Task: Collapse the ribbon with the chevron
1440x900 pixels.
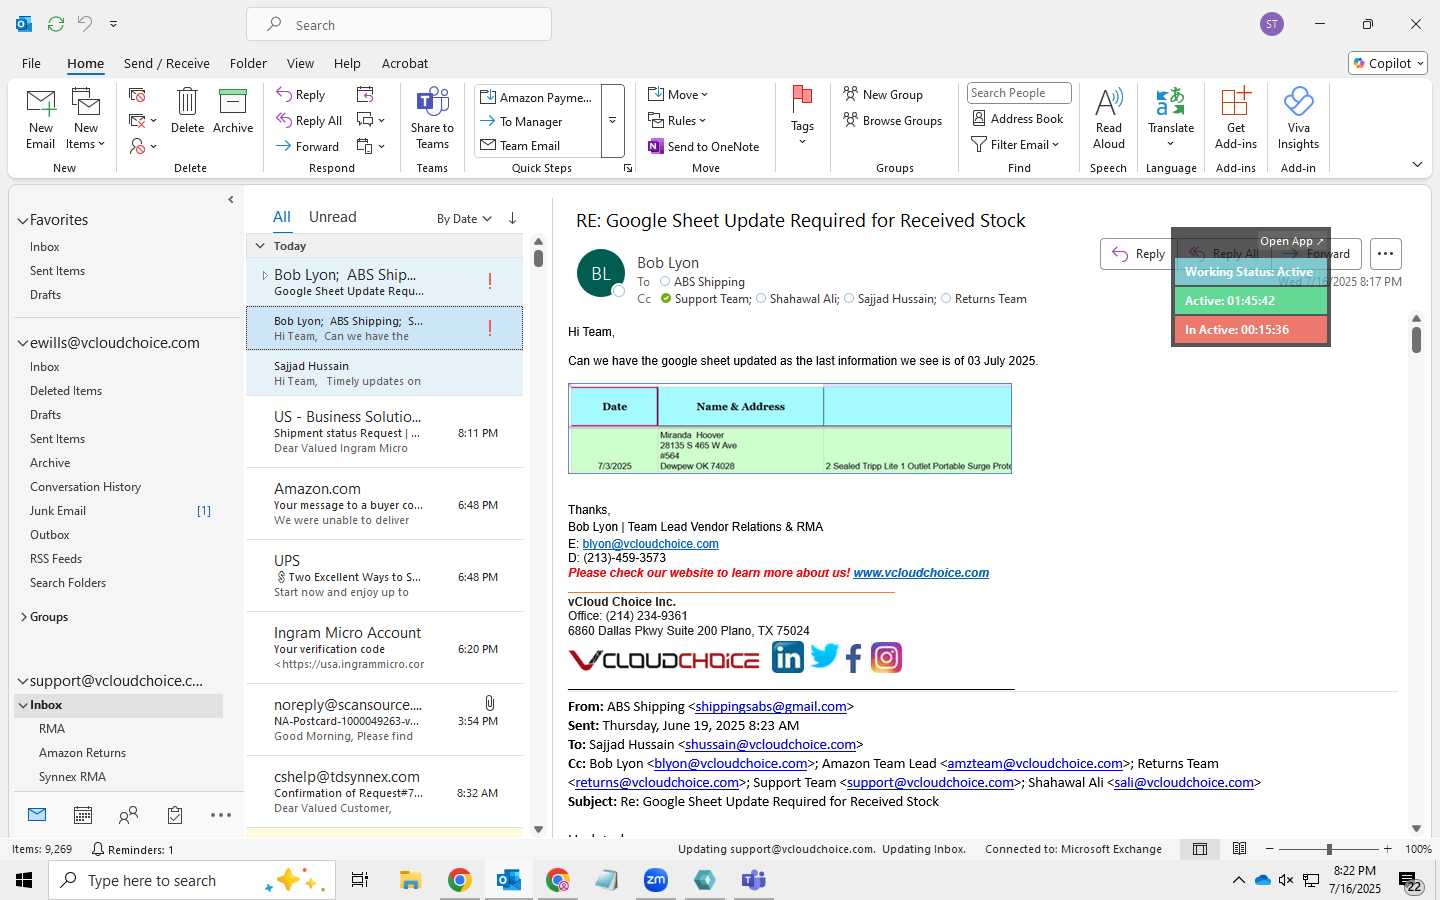Action: [x=1417, y=165]
